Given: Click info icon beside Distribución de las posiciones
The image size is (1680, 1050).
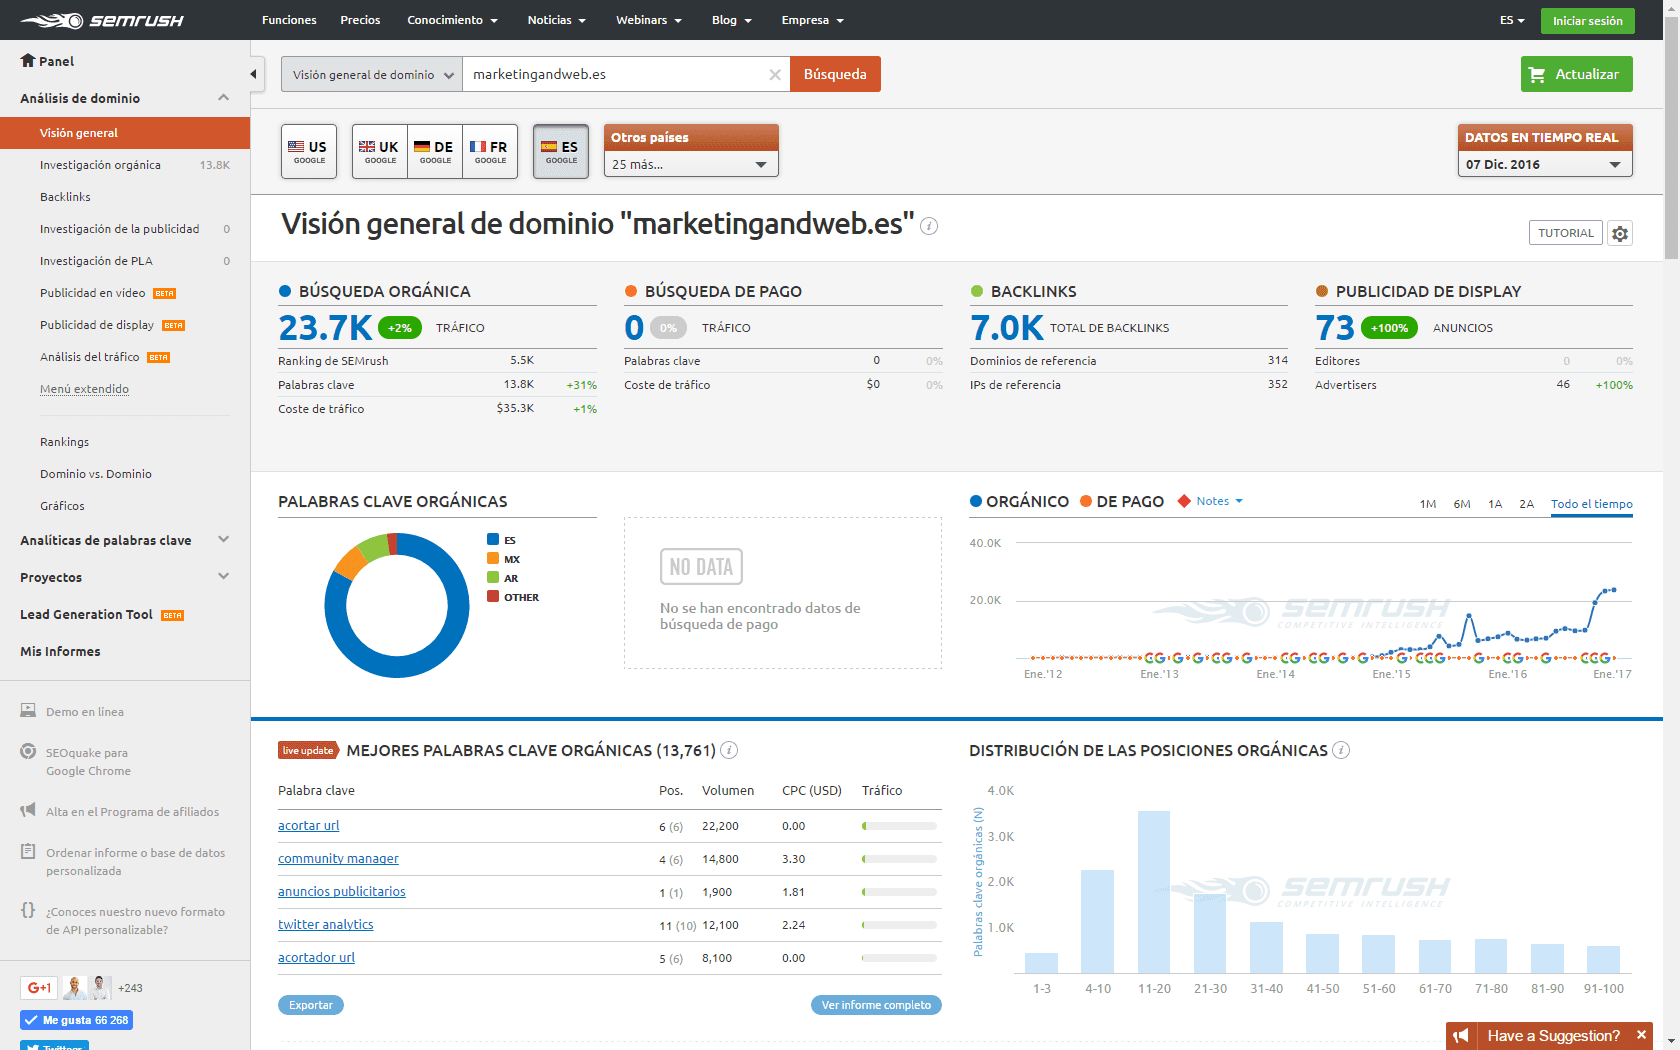Looking at the screenshot, I should [1341, 750].
